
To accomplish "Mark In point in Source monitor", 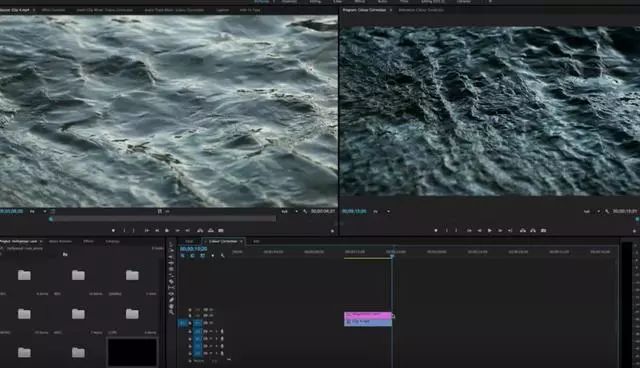I will click(x=124, y=231).
